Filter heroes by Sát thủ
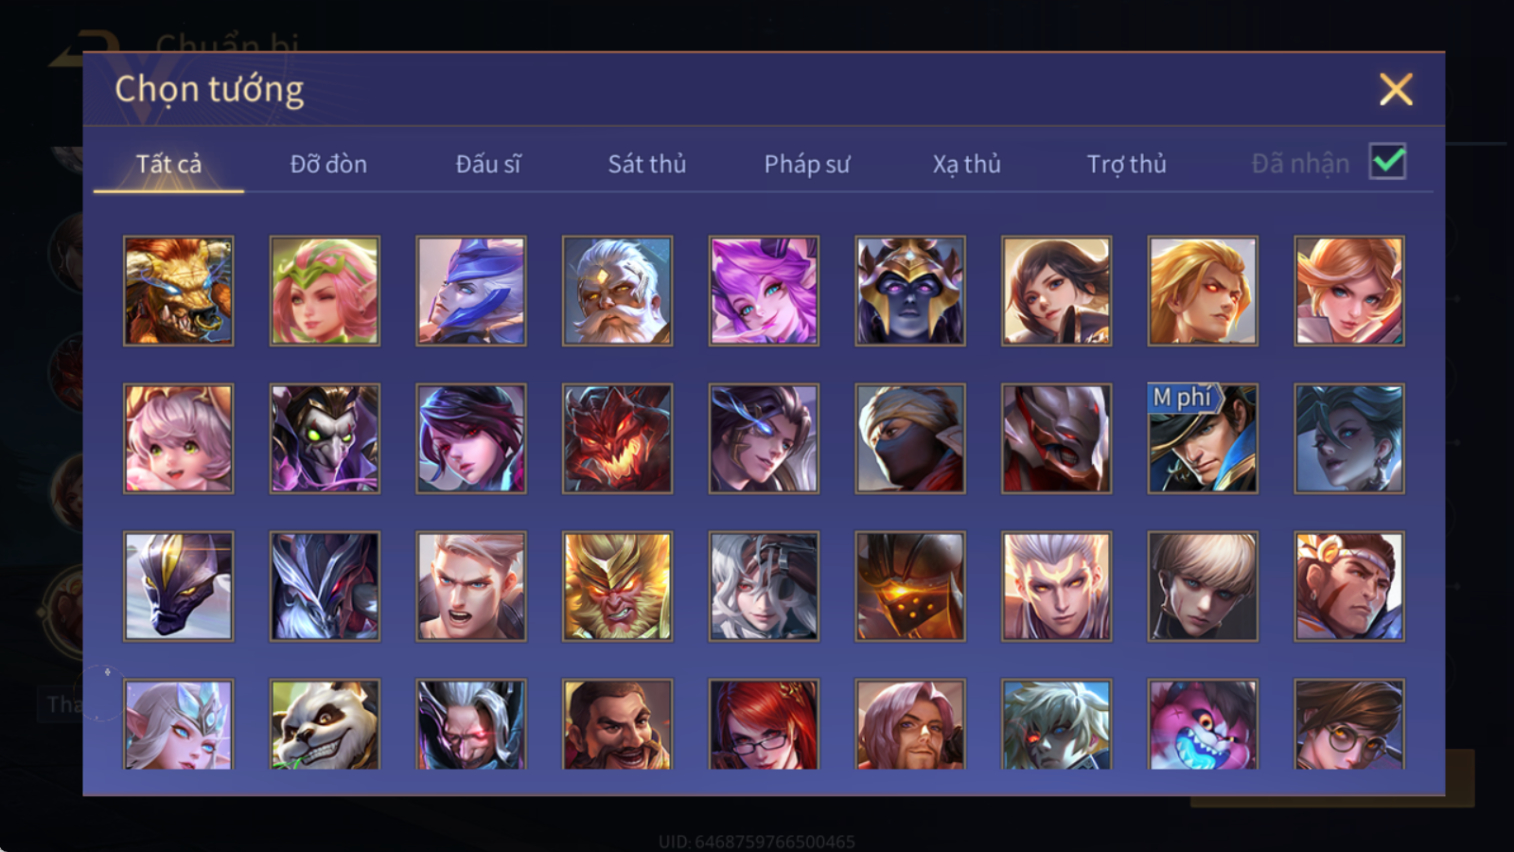The image size is (1514, 852). click(647, 164)
